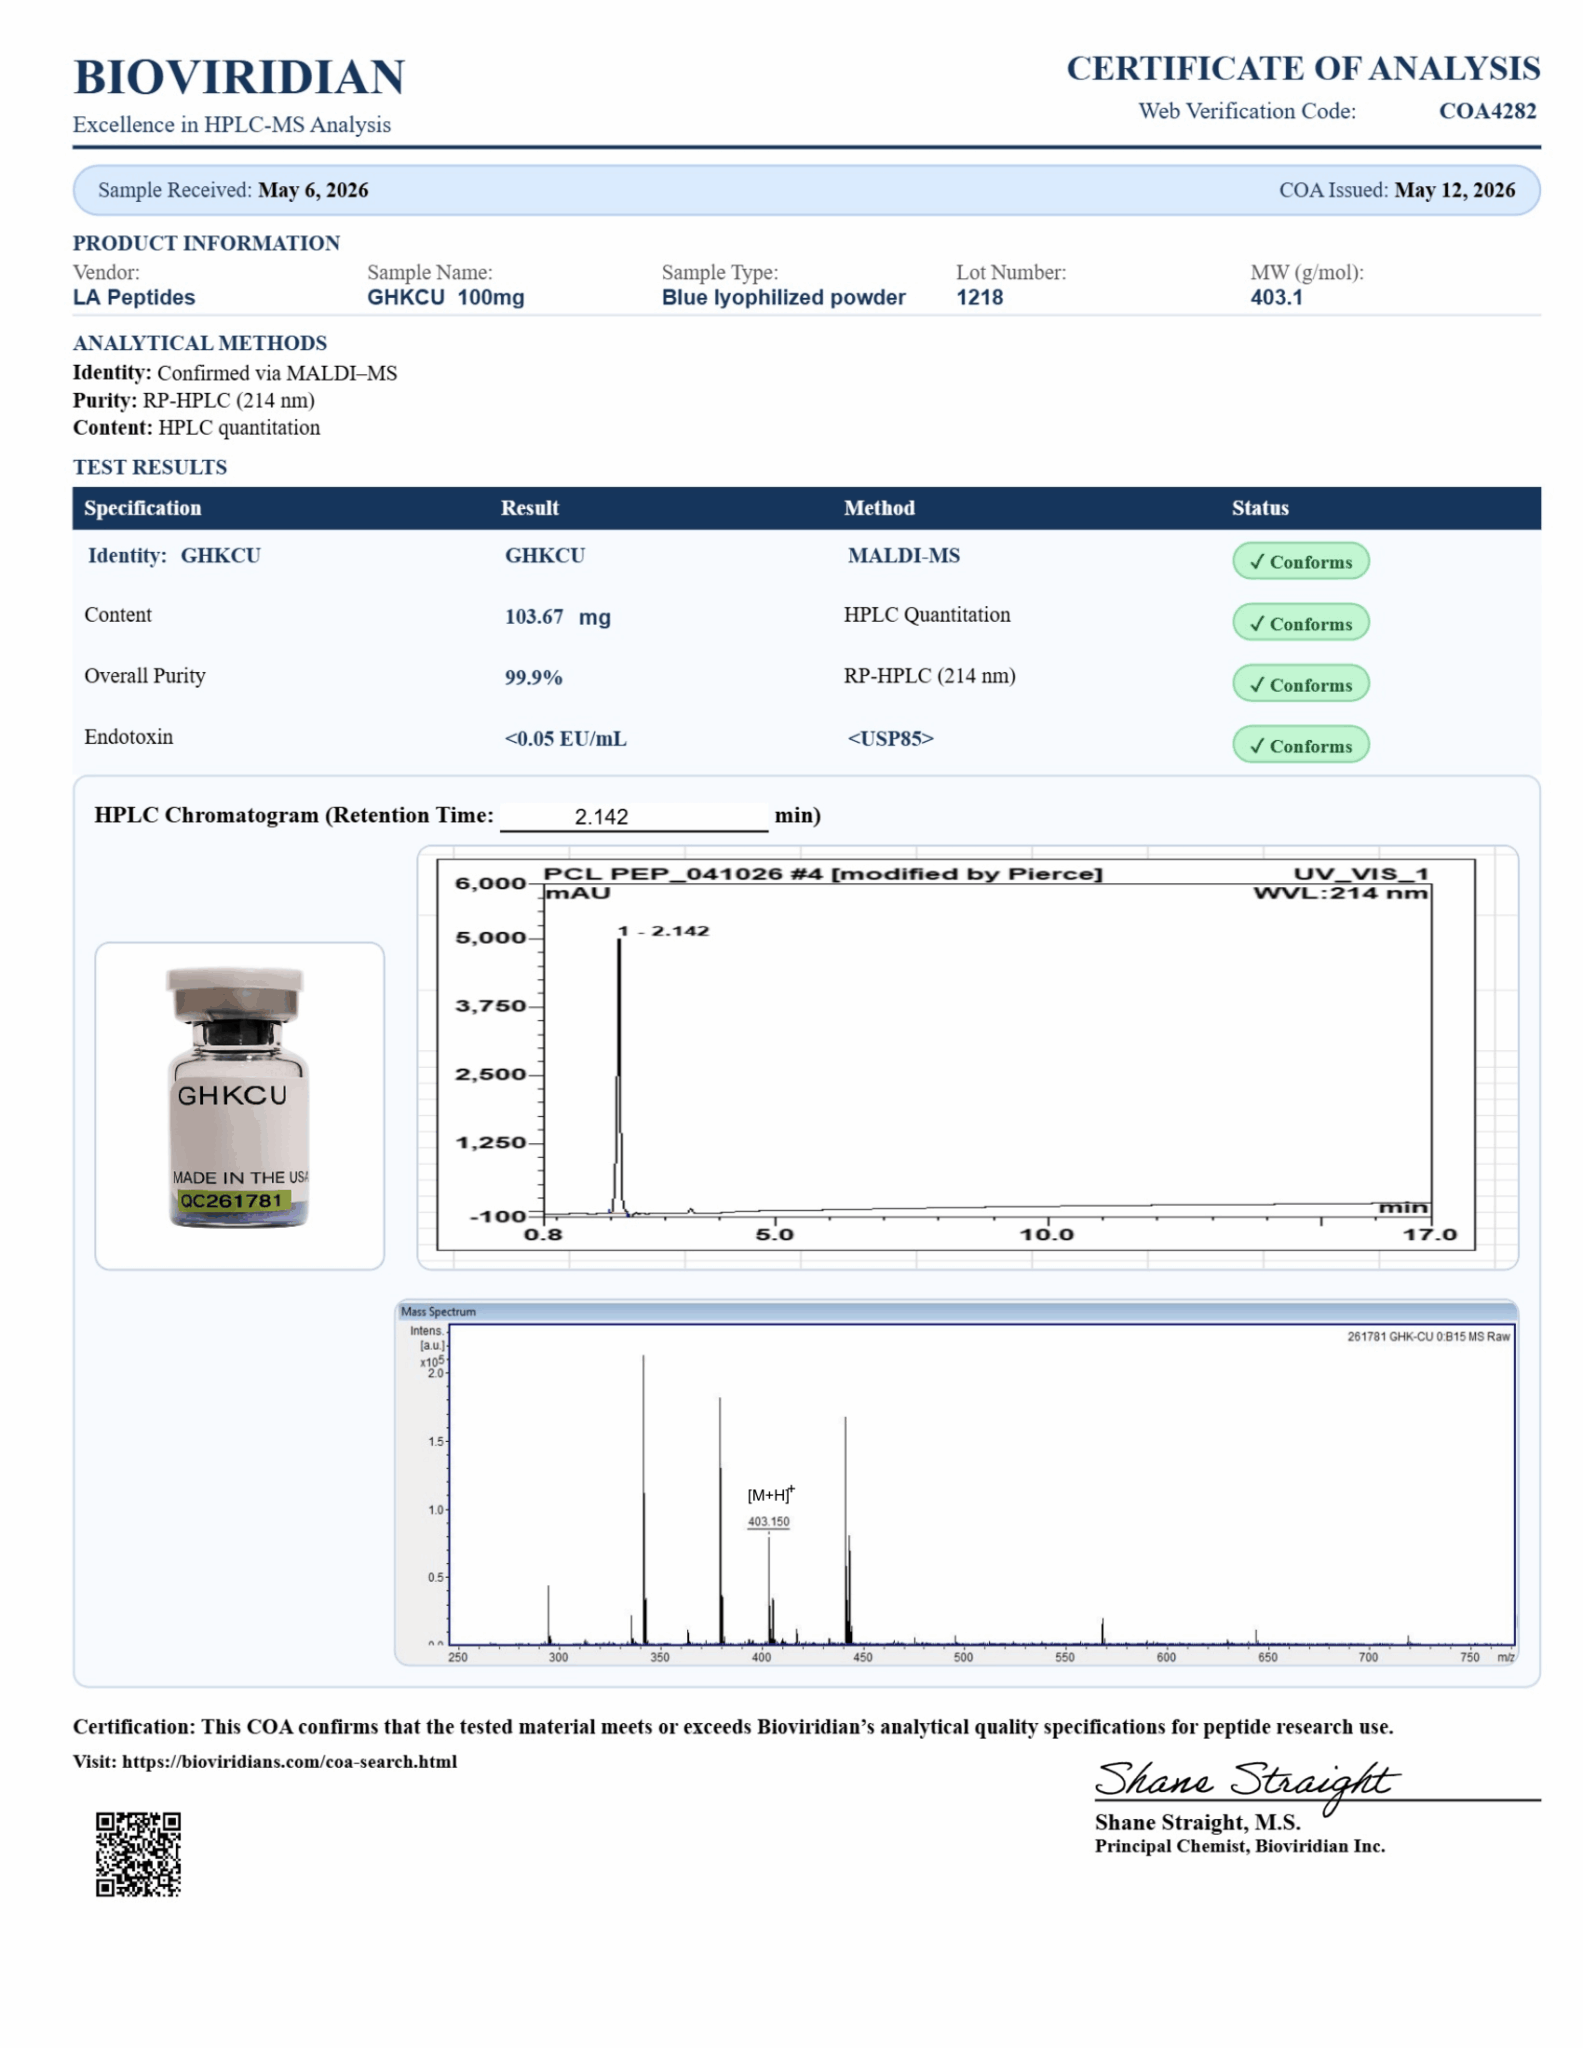Click the chromatogram title 'PCL PEP_041026 #4 [modified by Pierce]'
The height and width of the screenshot is (2048, 1583).
coord(823,874)
